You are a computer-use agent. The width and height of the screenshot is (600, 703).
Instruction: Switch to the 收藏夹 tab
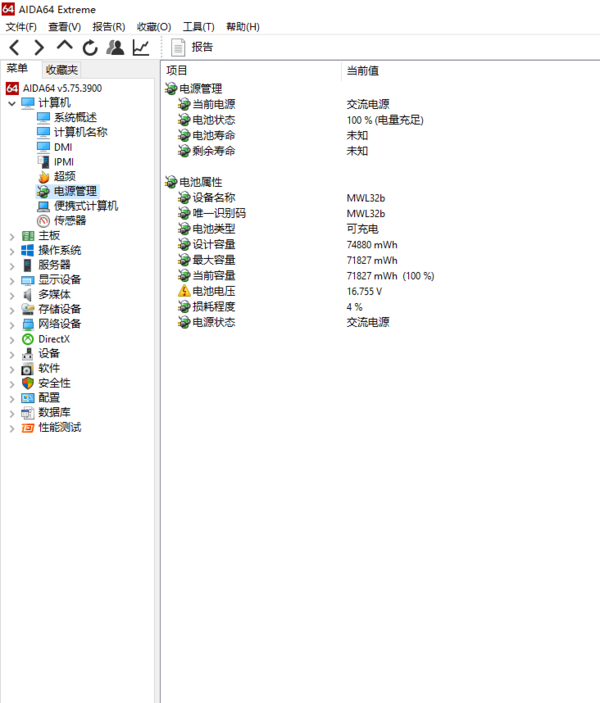[61, 70]
